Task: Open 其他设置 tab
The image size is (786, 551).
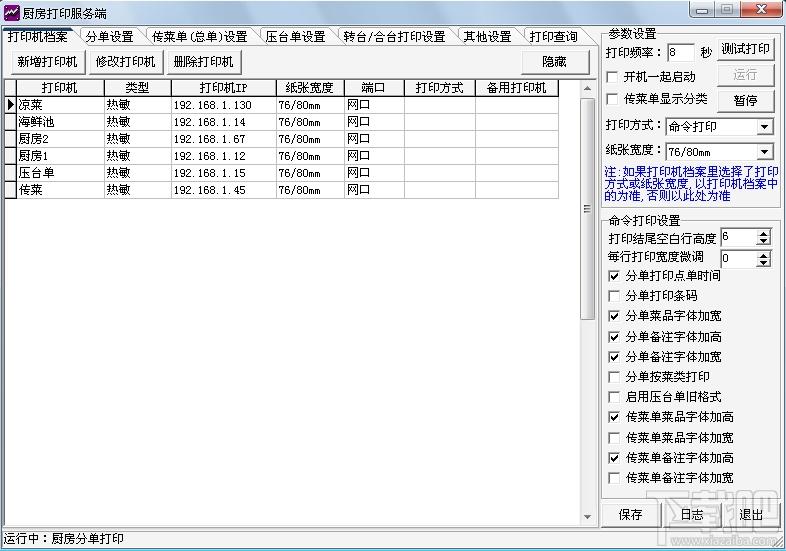Action: [487, 37]
